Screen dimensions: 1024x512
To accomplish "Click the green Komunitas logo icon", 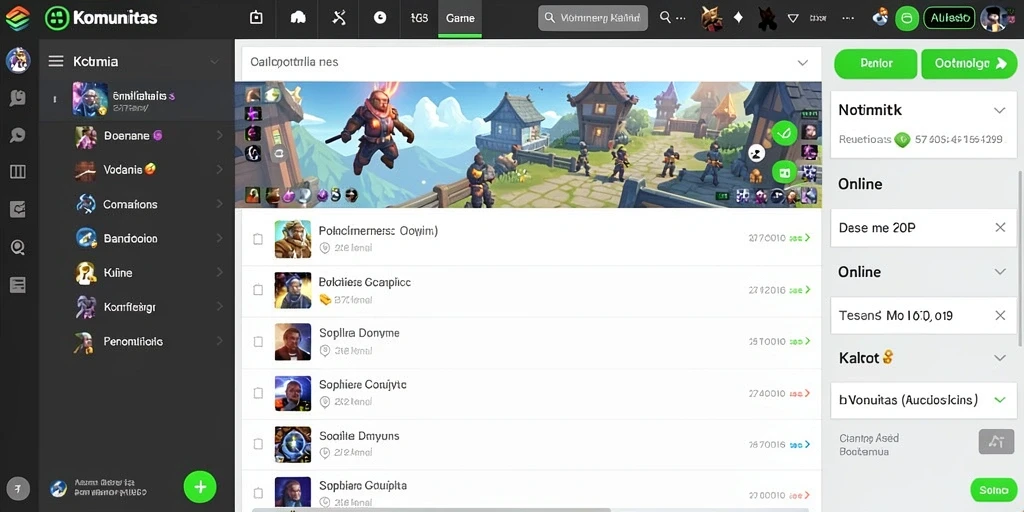I will (x=57, y=18).
